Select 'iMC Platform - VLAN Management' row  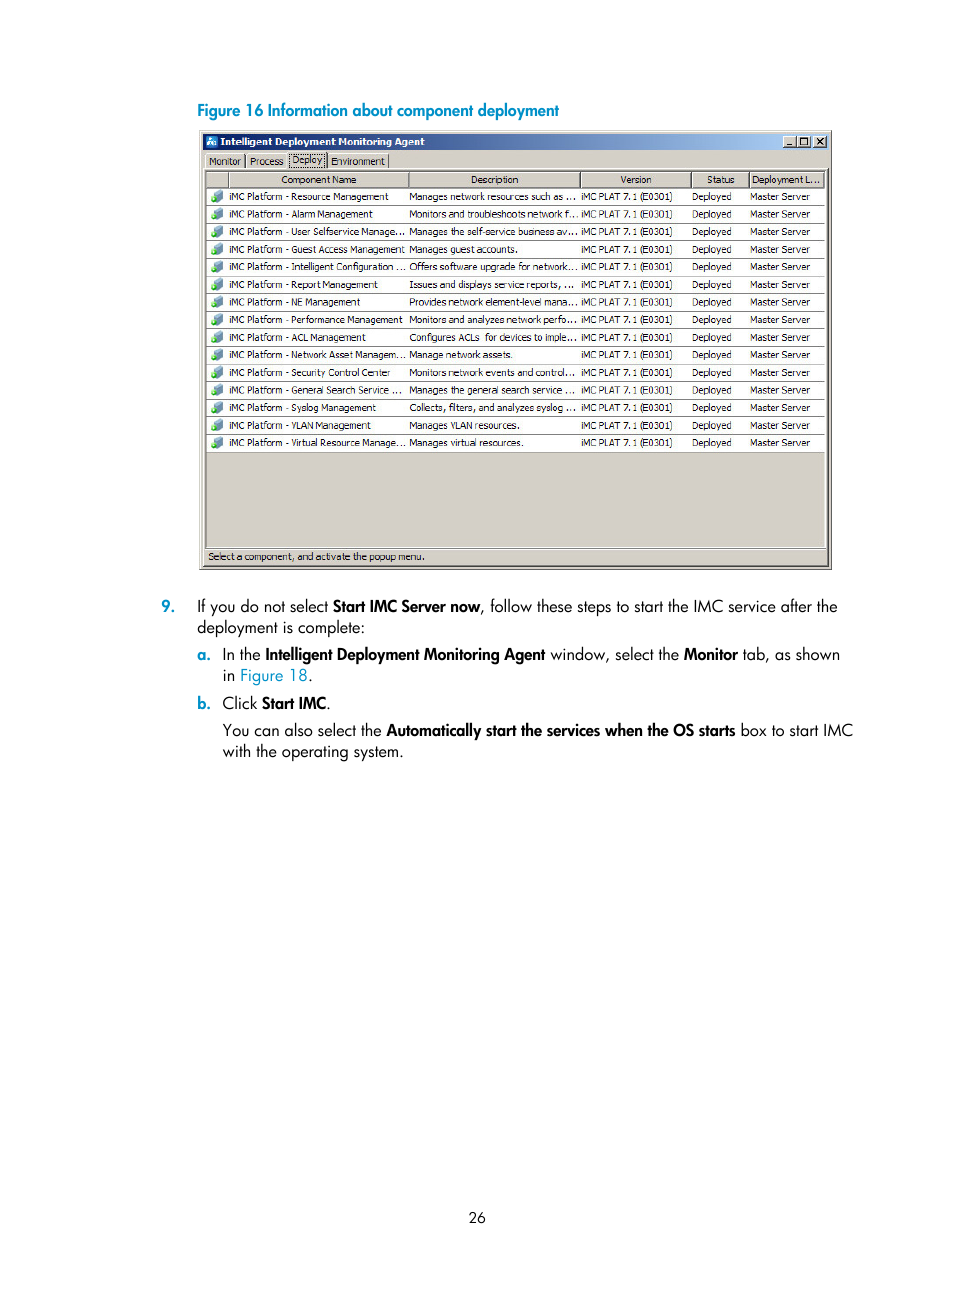[515, 426]
